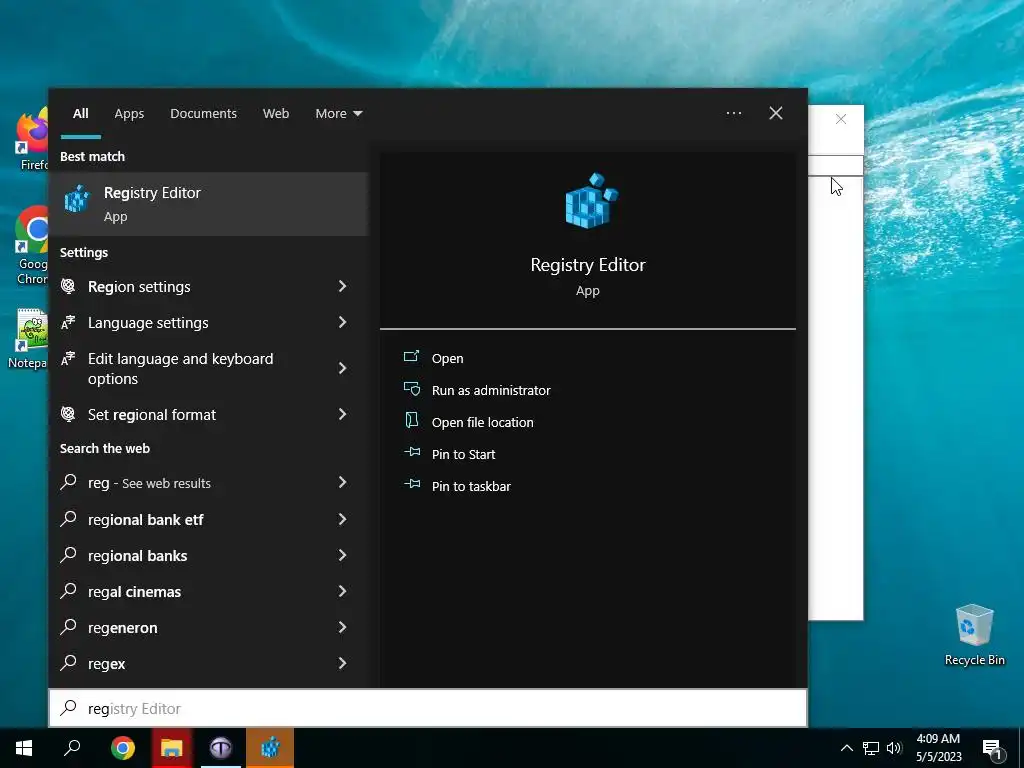Click the Open action icon
Screen dimensions: 1024x768
click(x=411, y=356)
